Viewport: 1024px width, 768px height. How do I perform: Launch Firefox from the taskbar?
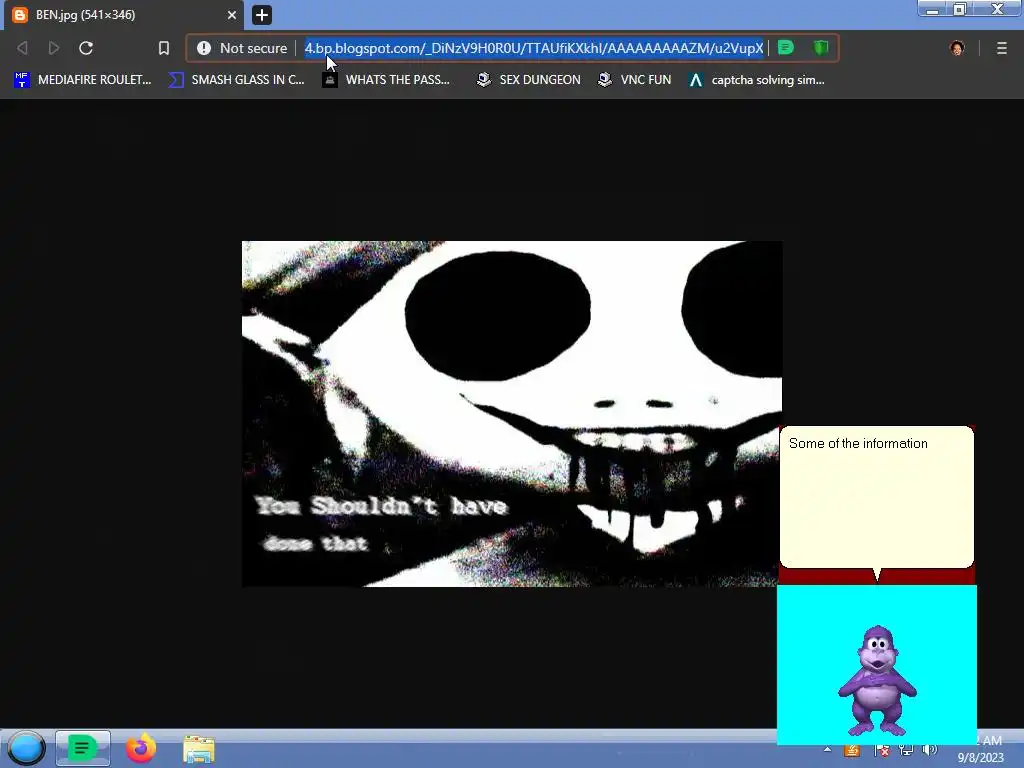[x=140, y=748]
